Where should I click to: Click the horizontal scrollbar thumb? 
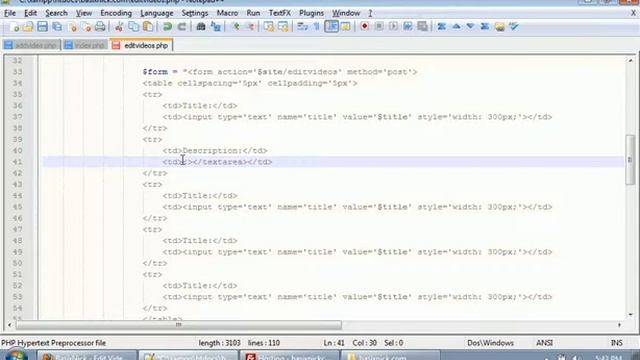pyautogui.click(x=178, y=325)
